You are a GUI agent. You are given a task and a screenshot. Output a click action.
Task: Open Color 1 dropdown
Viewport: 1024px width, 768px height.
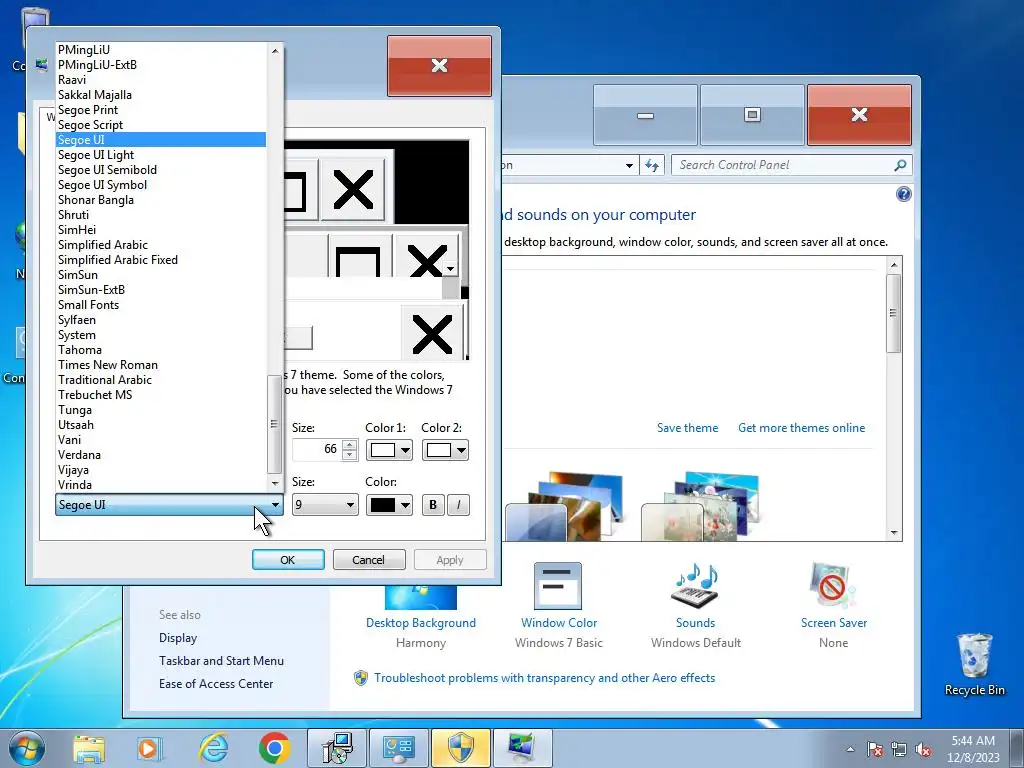pyautogui.click(x=389, y=450)
